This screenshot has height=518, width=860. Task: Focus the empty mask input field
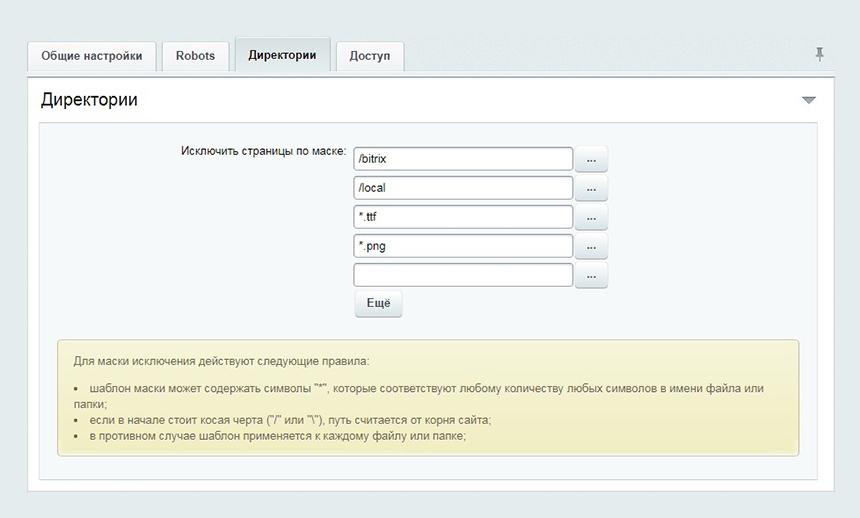[x=463, y=275]
